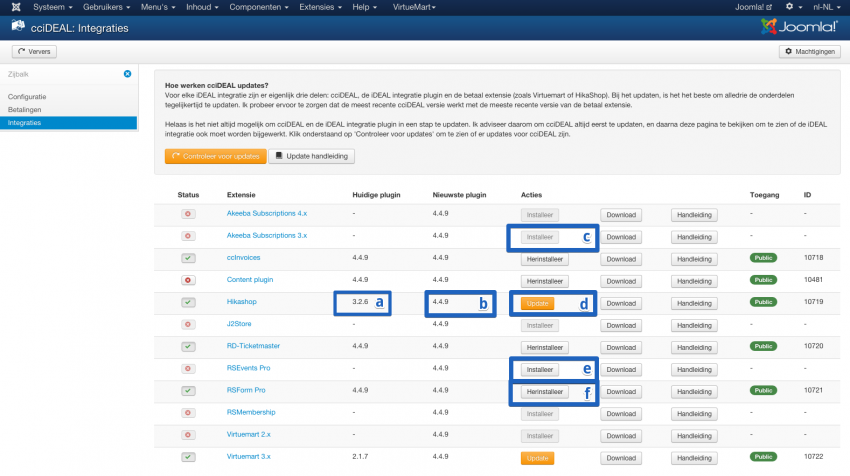Open the Virtuemart 3.x extension link

click(249, 456)
